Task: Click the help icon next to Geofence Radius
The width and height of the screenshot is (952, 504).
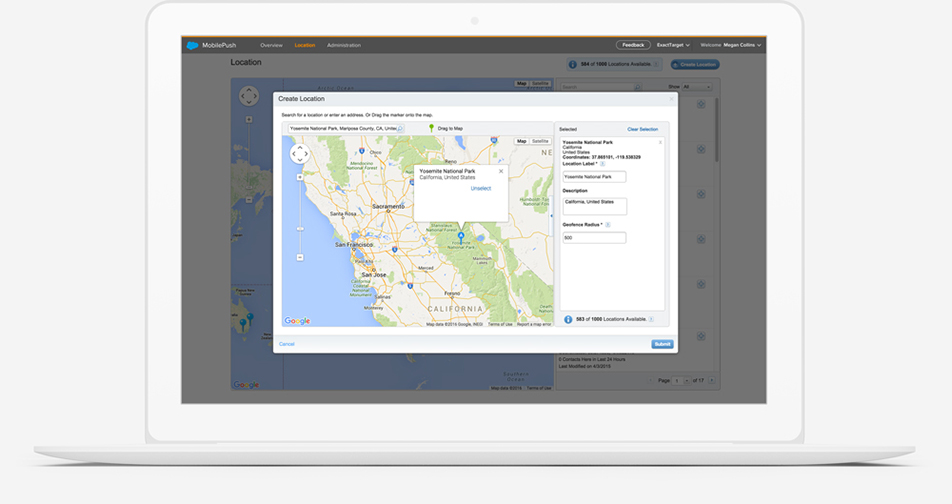Action: click(608, 225)
